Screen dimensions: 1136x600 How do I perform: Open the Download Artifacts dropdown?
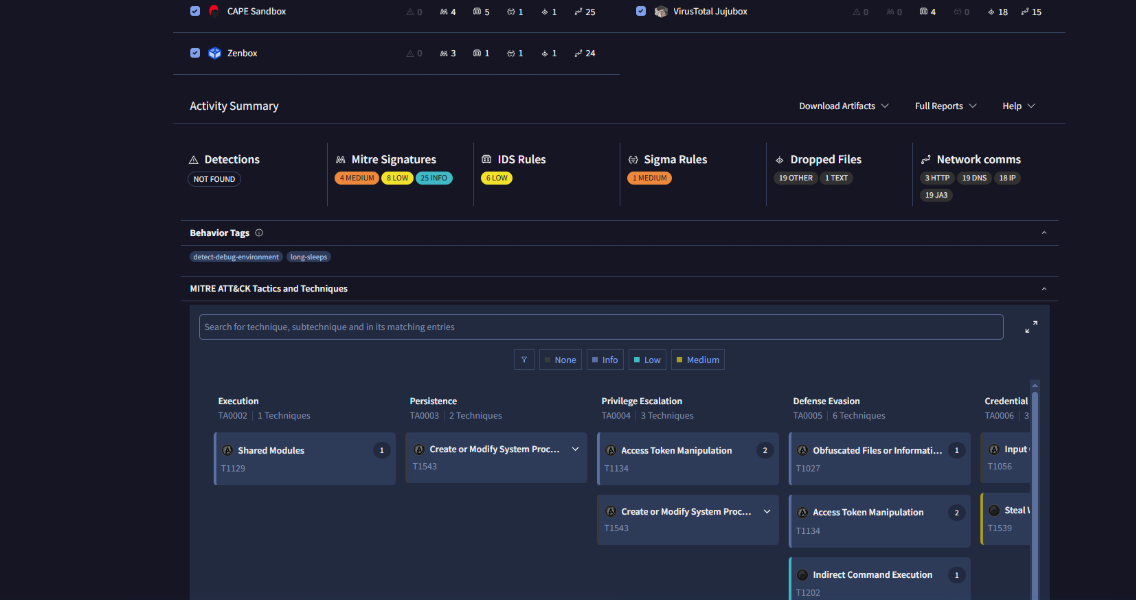pos(843,106)
